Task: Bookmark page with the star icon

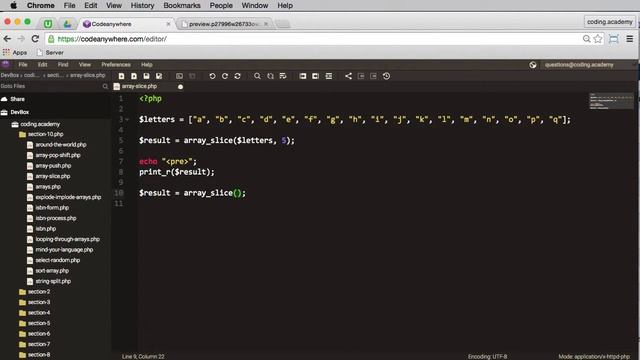Action: (598, 39)
